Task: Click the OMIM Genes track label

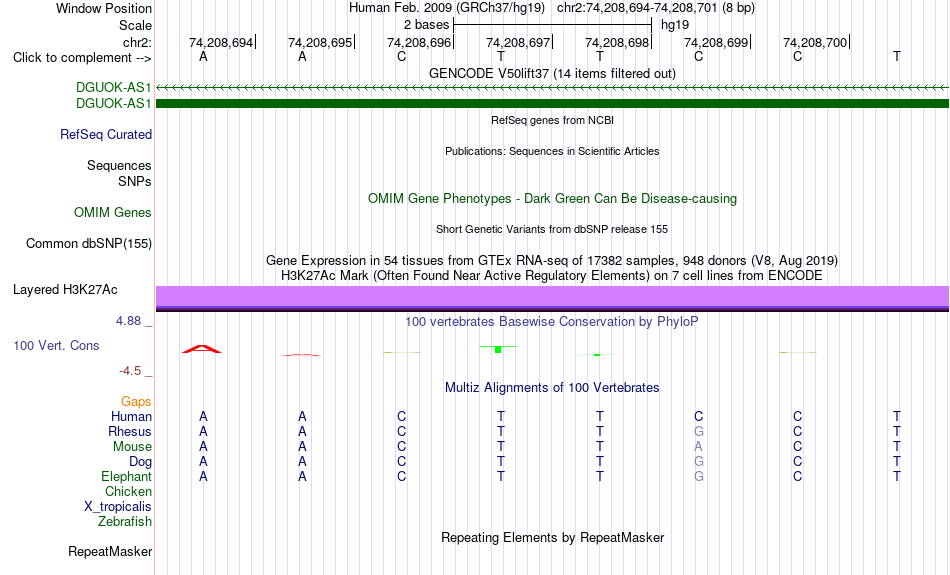Action: click(x=112, y=213)
